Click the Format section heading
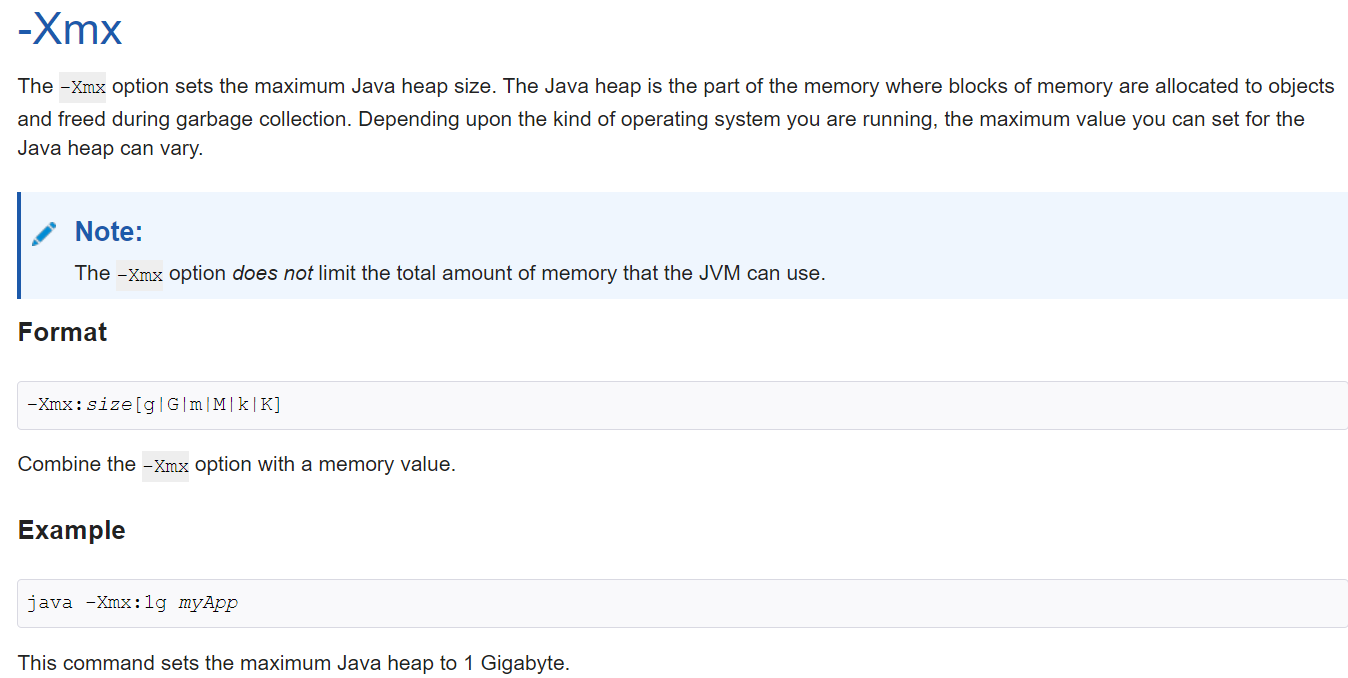Screen dimensions: 1348x678 coord(62,332)
